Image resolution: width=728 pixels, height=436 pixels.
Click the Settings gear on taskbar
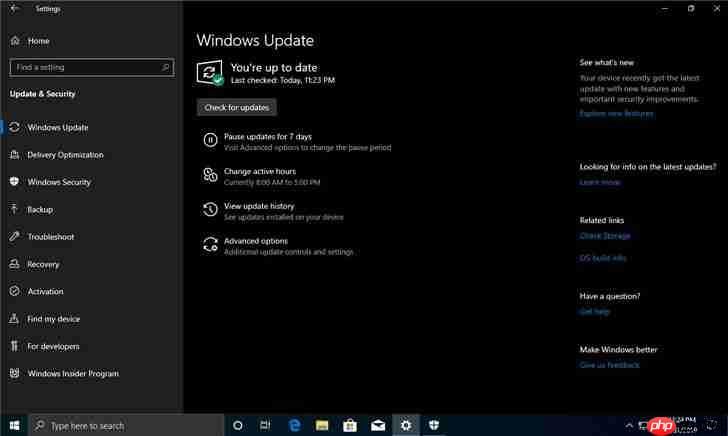click(x=406, y=425)
